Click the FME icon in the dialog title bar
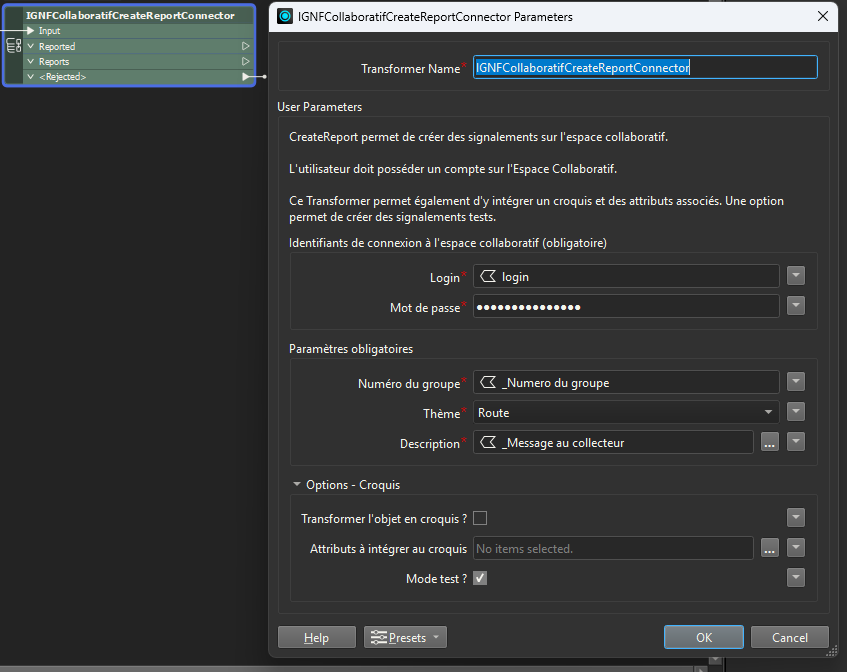Image resolution: width=847 pixels, height=672 pixels. click(x=285, y=16)
